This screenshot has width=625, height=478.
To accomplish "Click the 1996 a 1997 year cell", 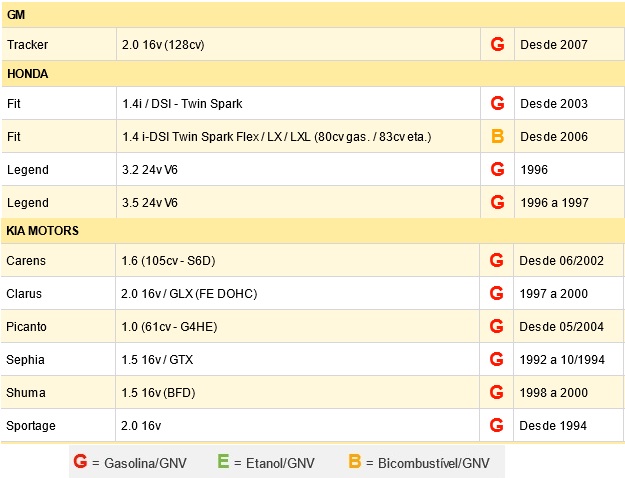I will click(x=569, y=202).
